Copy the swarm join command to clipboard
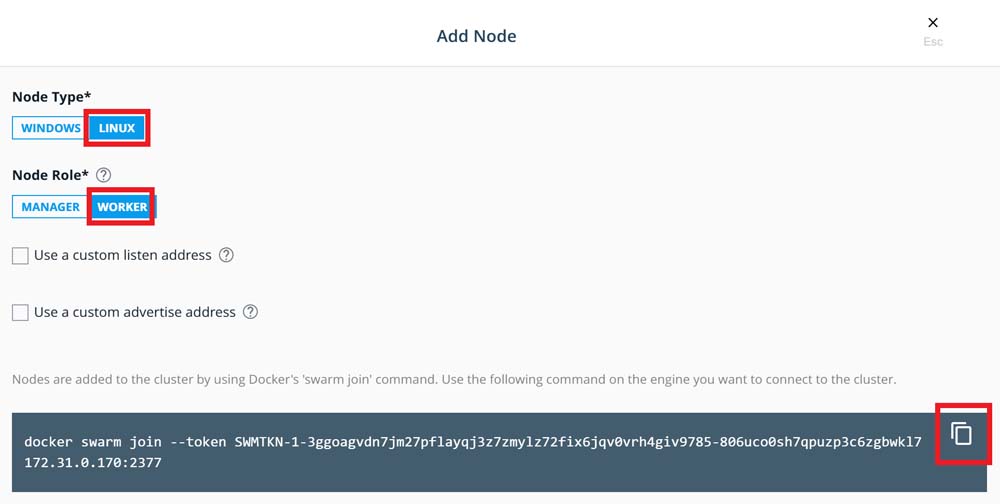 (961, 434)
